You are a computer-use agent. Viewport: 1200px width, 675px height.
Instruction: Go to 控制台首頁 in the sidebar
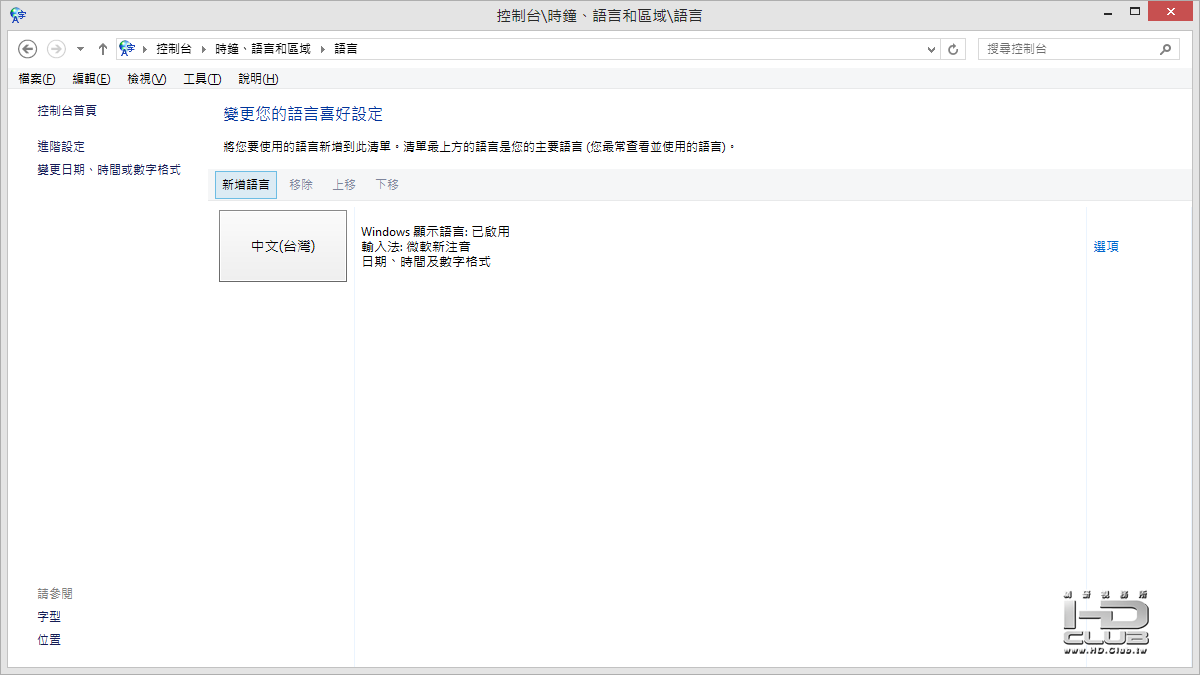(x=67, y=111)
